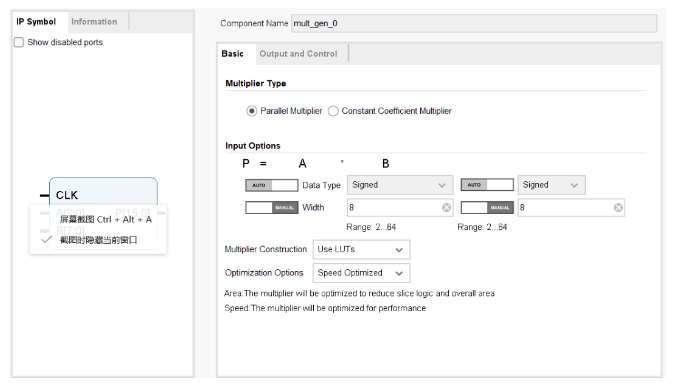Click the checkmark icon in the screenshot popup
675x387 pixels.
click(x=46, y=239)
